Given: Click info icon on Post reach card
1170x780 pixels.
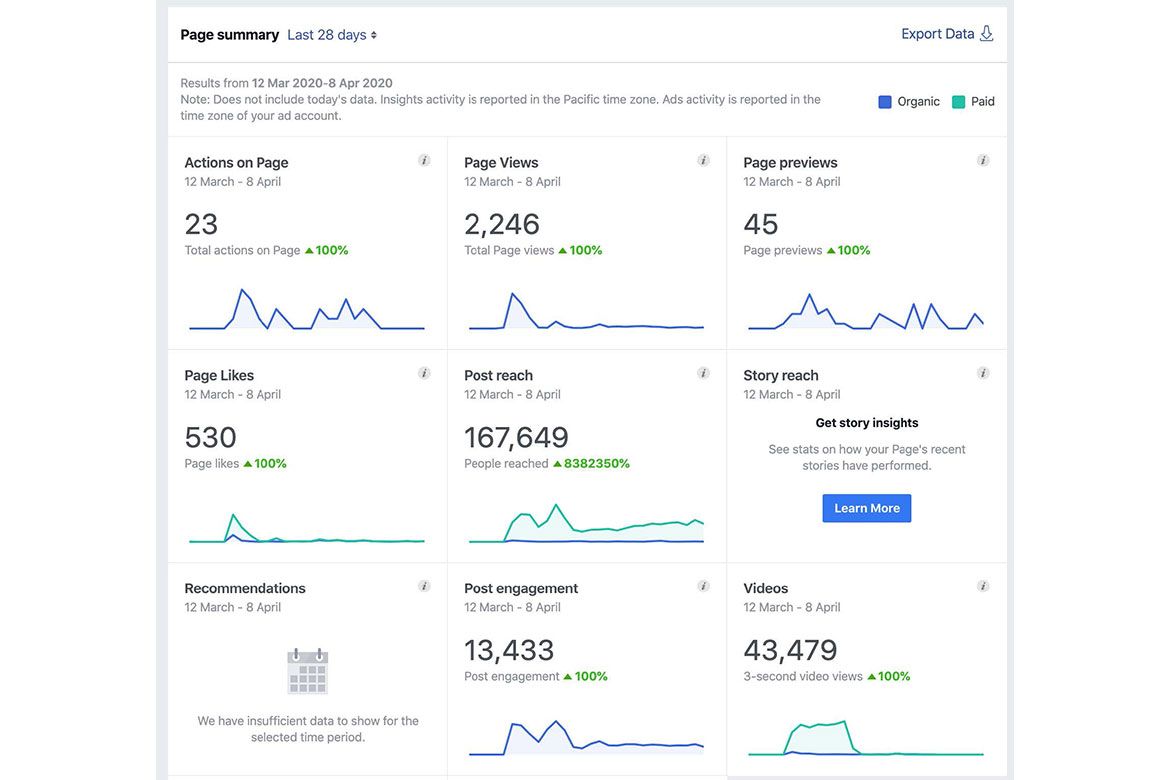Looking at the screenshot, I should (x=703, y=372).
